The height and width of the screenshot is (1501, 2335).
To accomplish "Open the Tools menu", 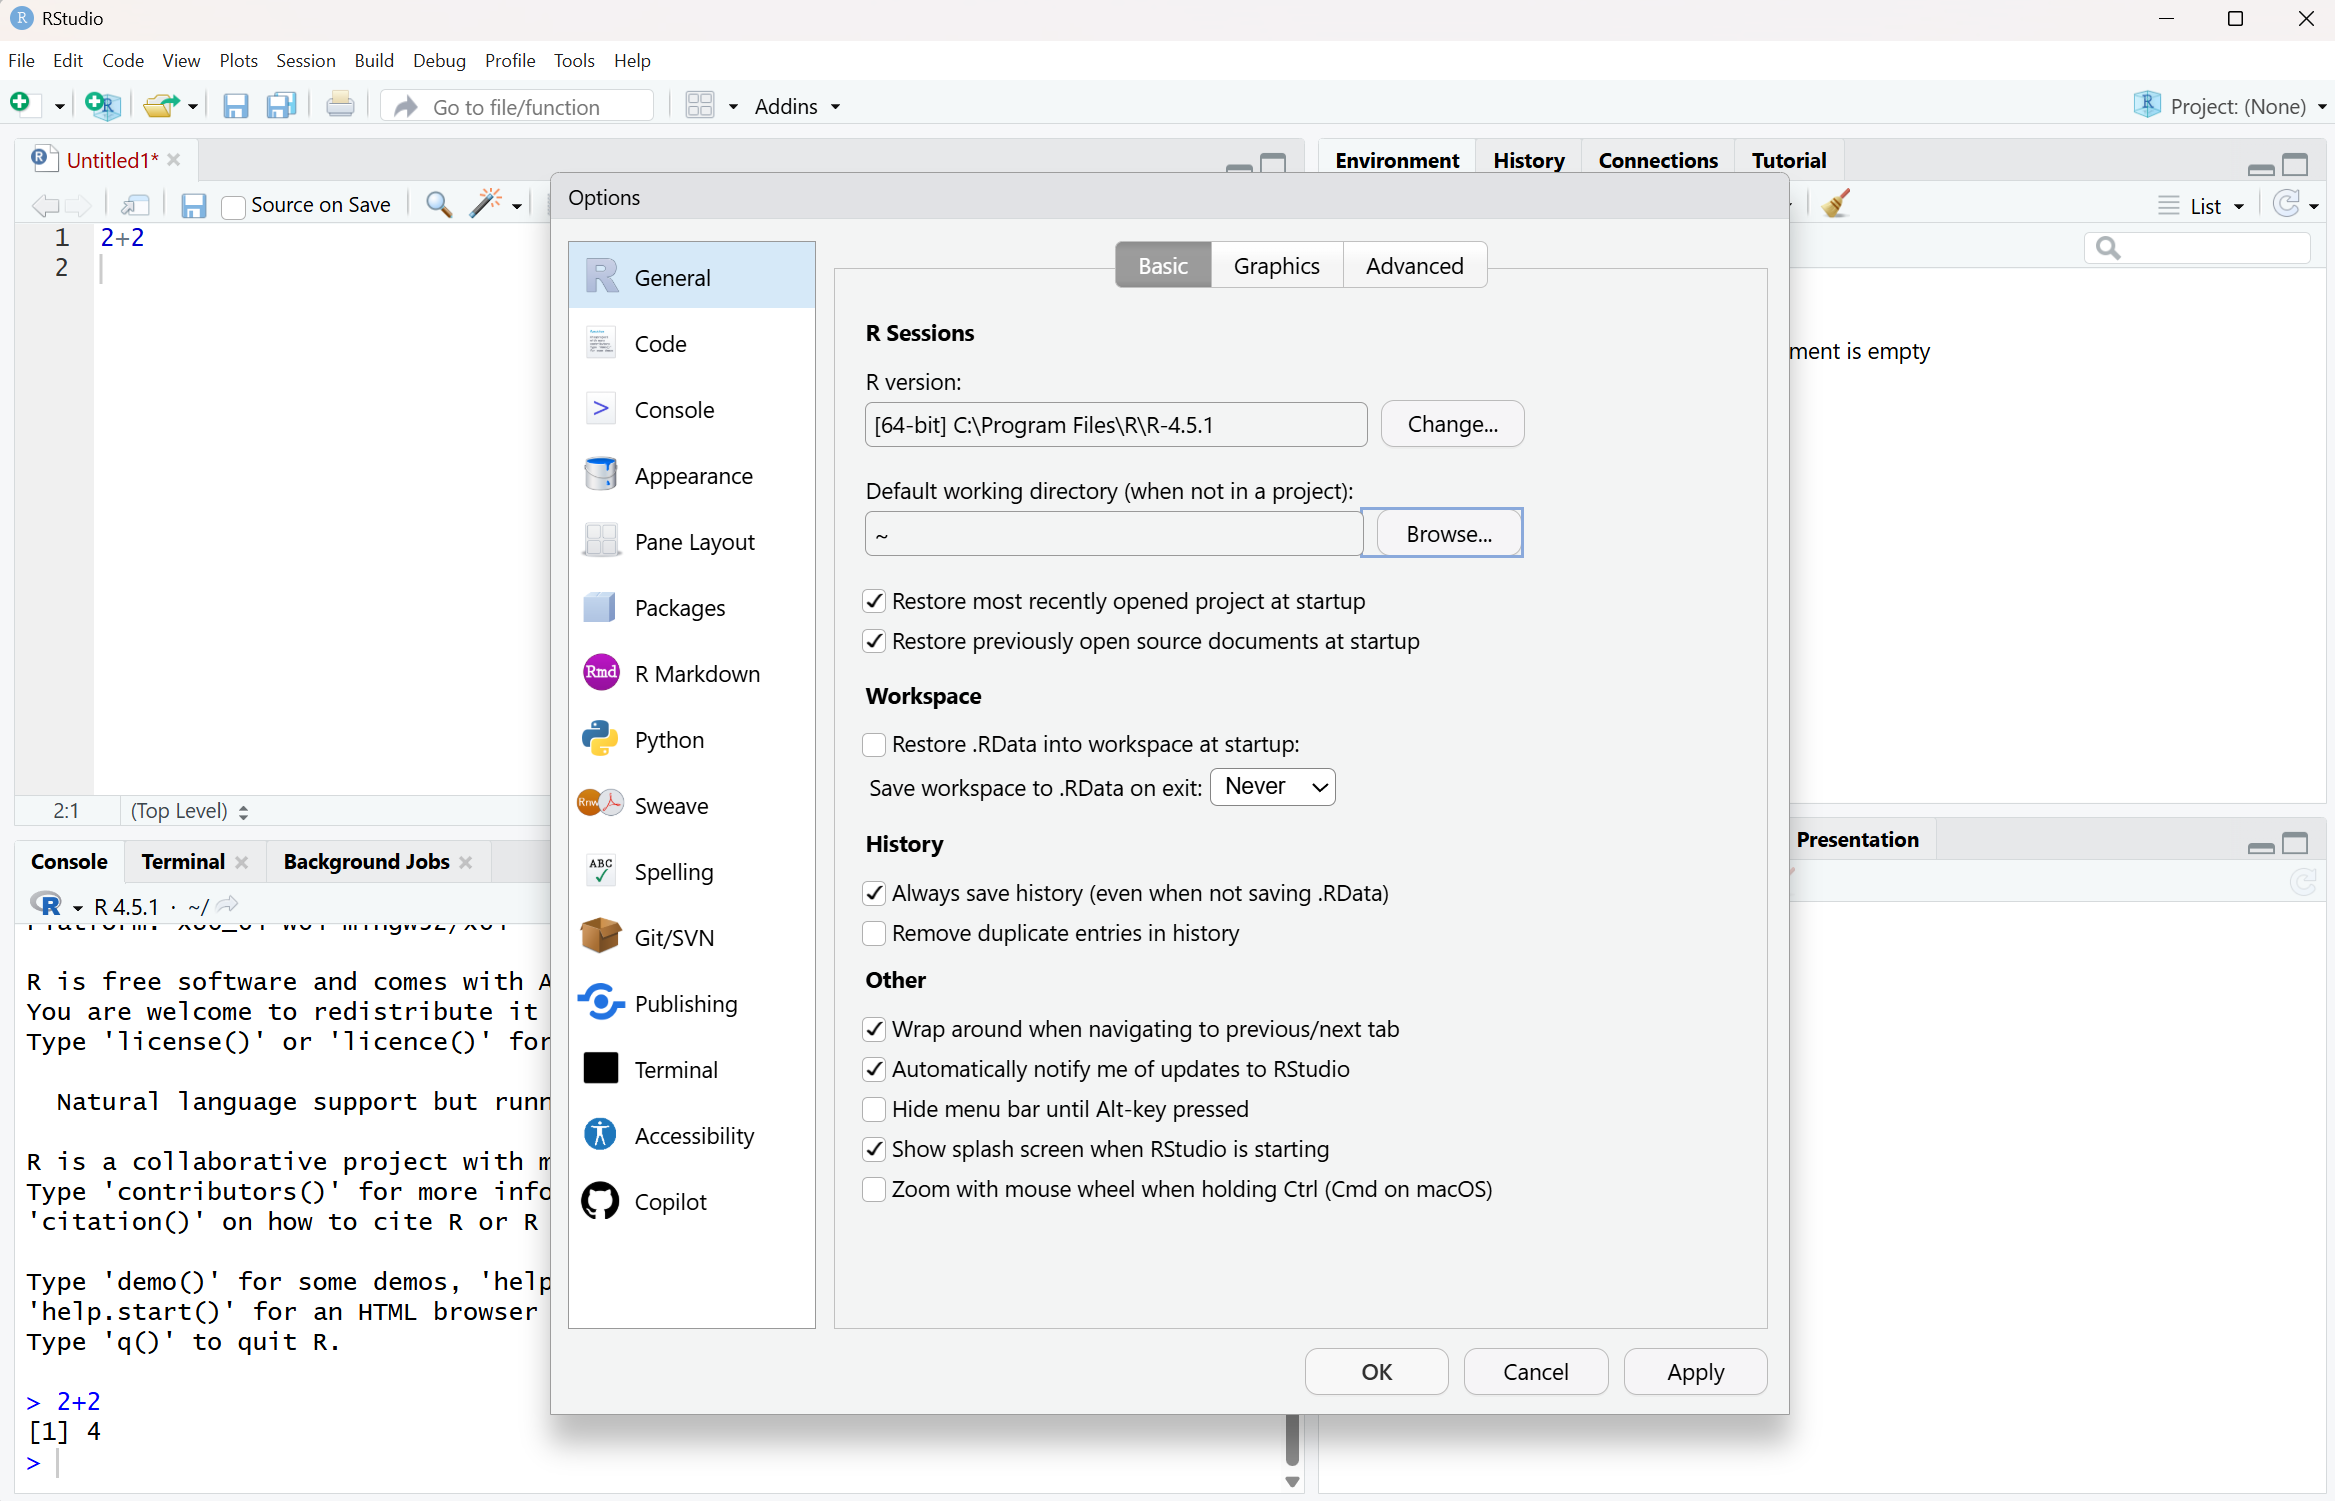I will pyautogui.click(x=574, y=60).
